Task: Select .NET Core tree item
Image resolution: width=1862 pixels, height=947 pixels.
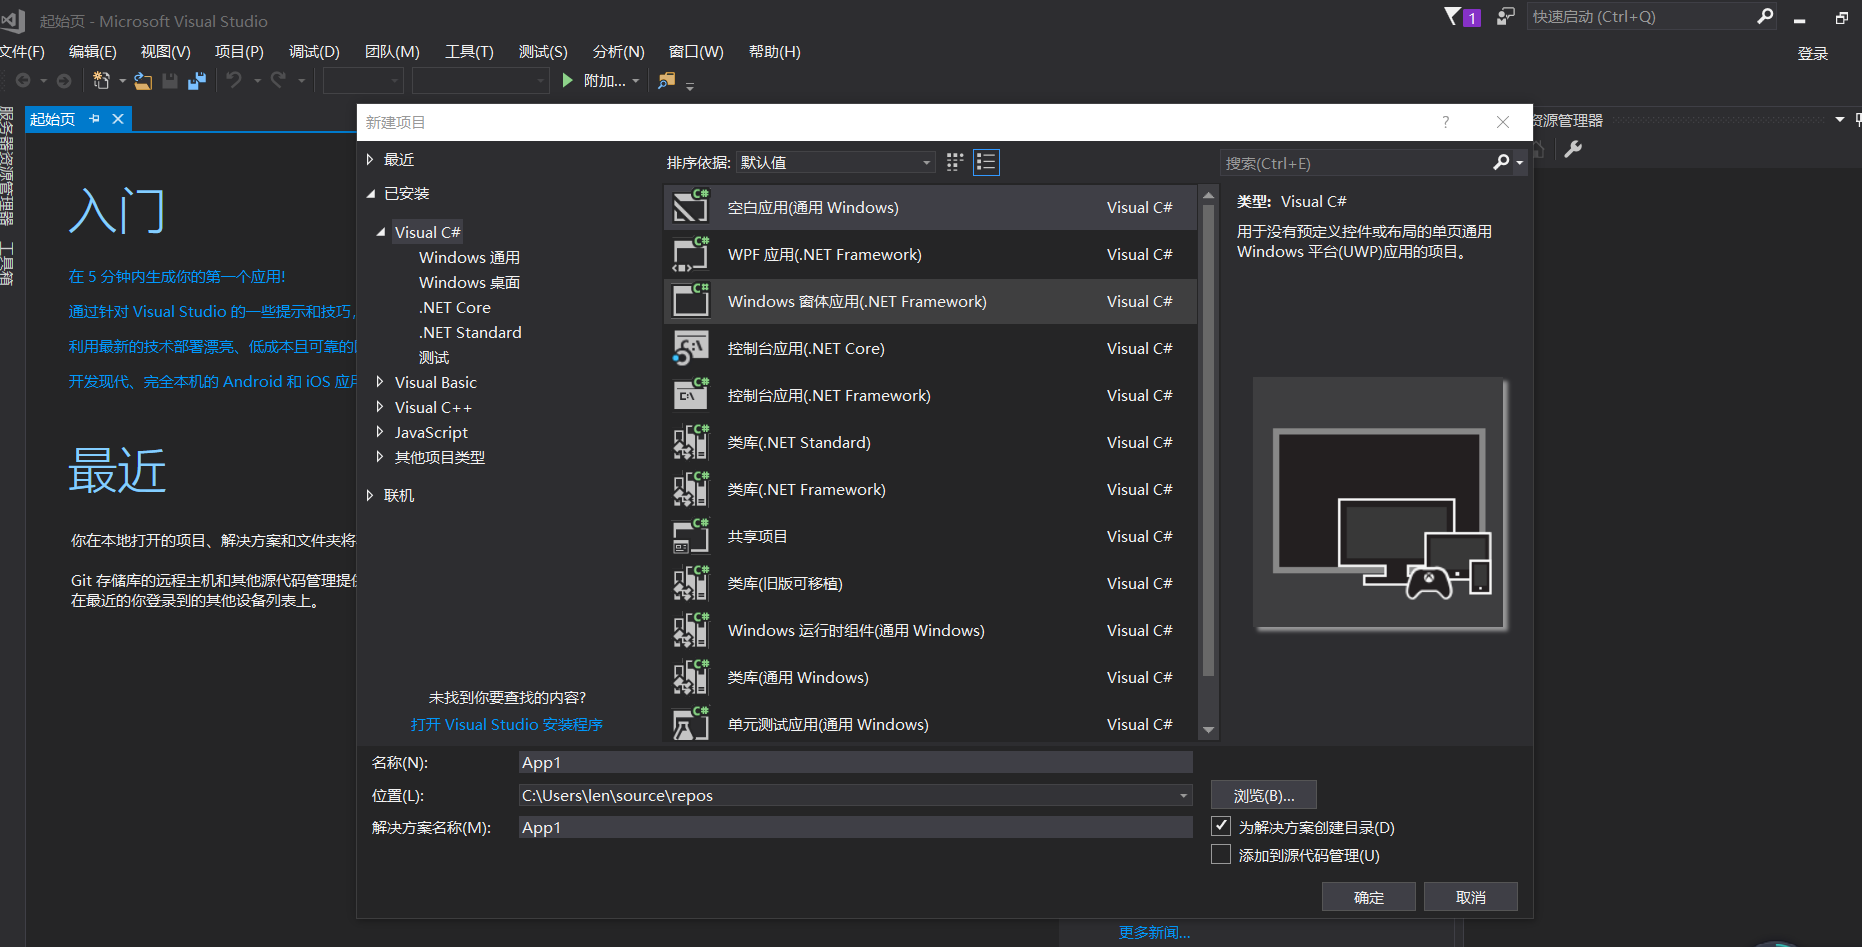Action: (x=455, y=307)
